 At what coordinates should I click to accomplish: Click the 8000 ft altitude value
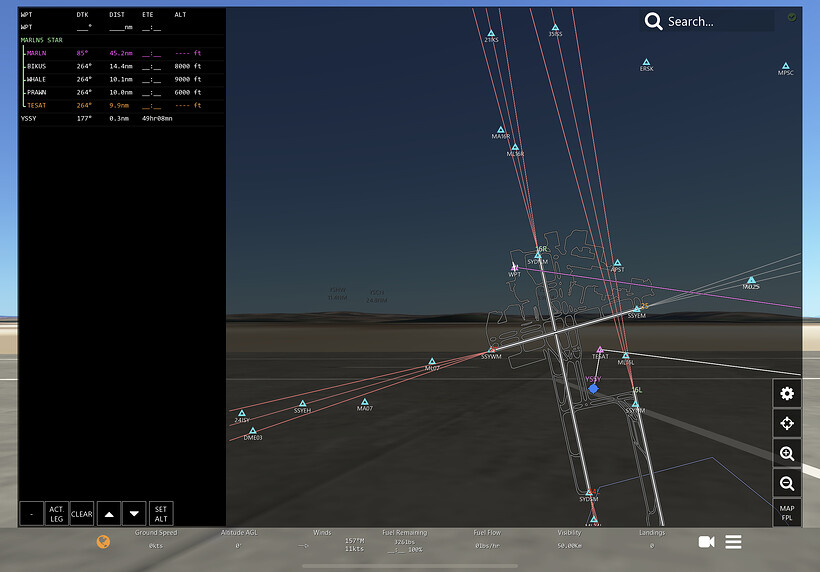(188, 66)
